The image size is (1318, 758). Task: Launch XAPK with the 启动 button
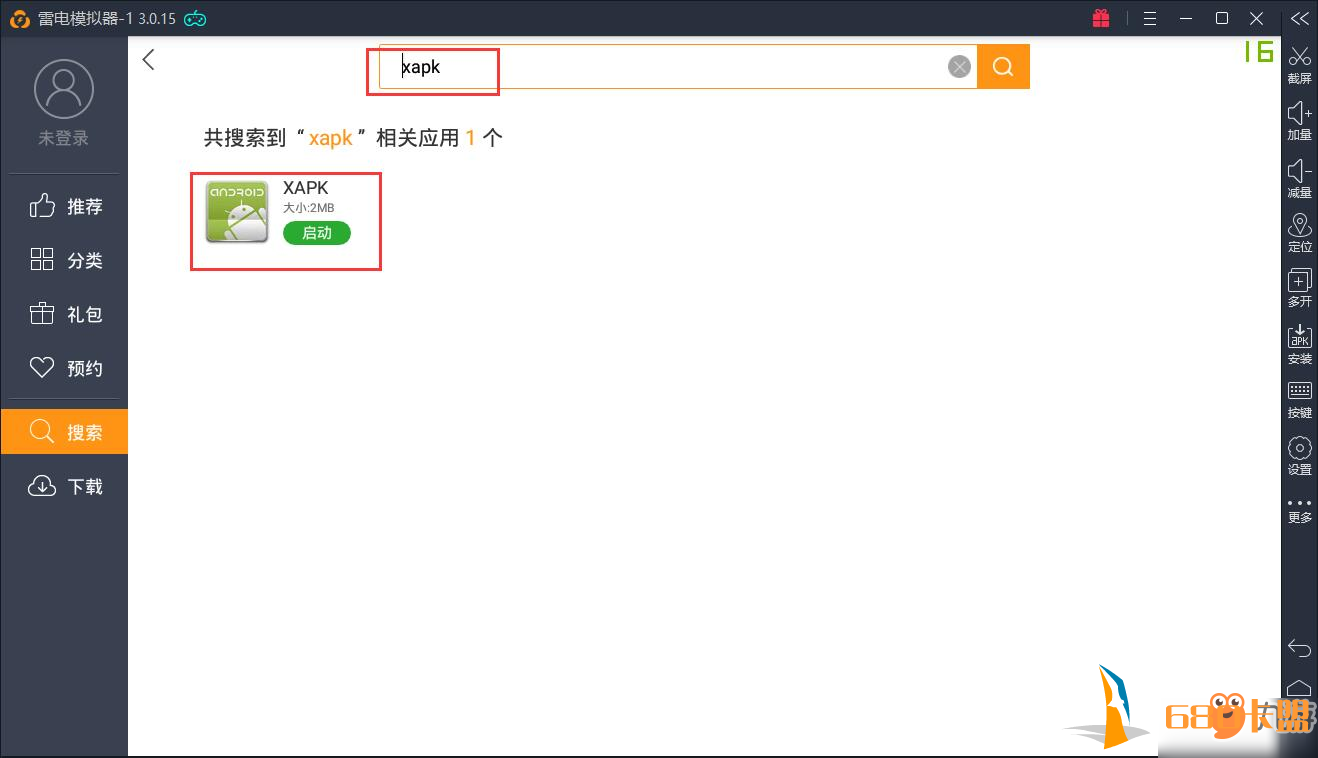click(317, 233)
